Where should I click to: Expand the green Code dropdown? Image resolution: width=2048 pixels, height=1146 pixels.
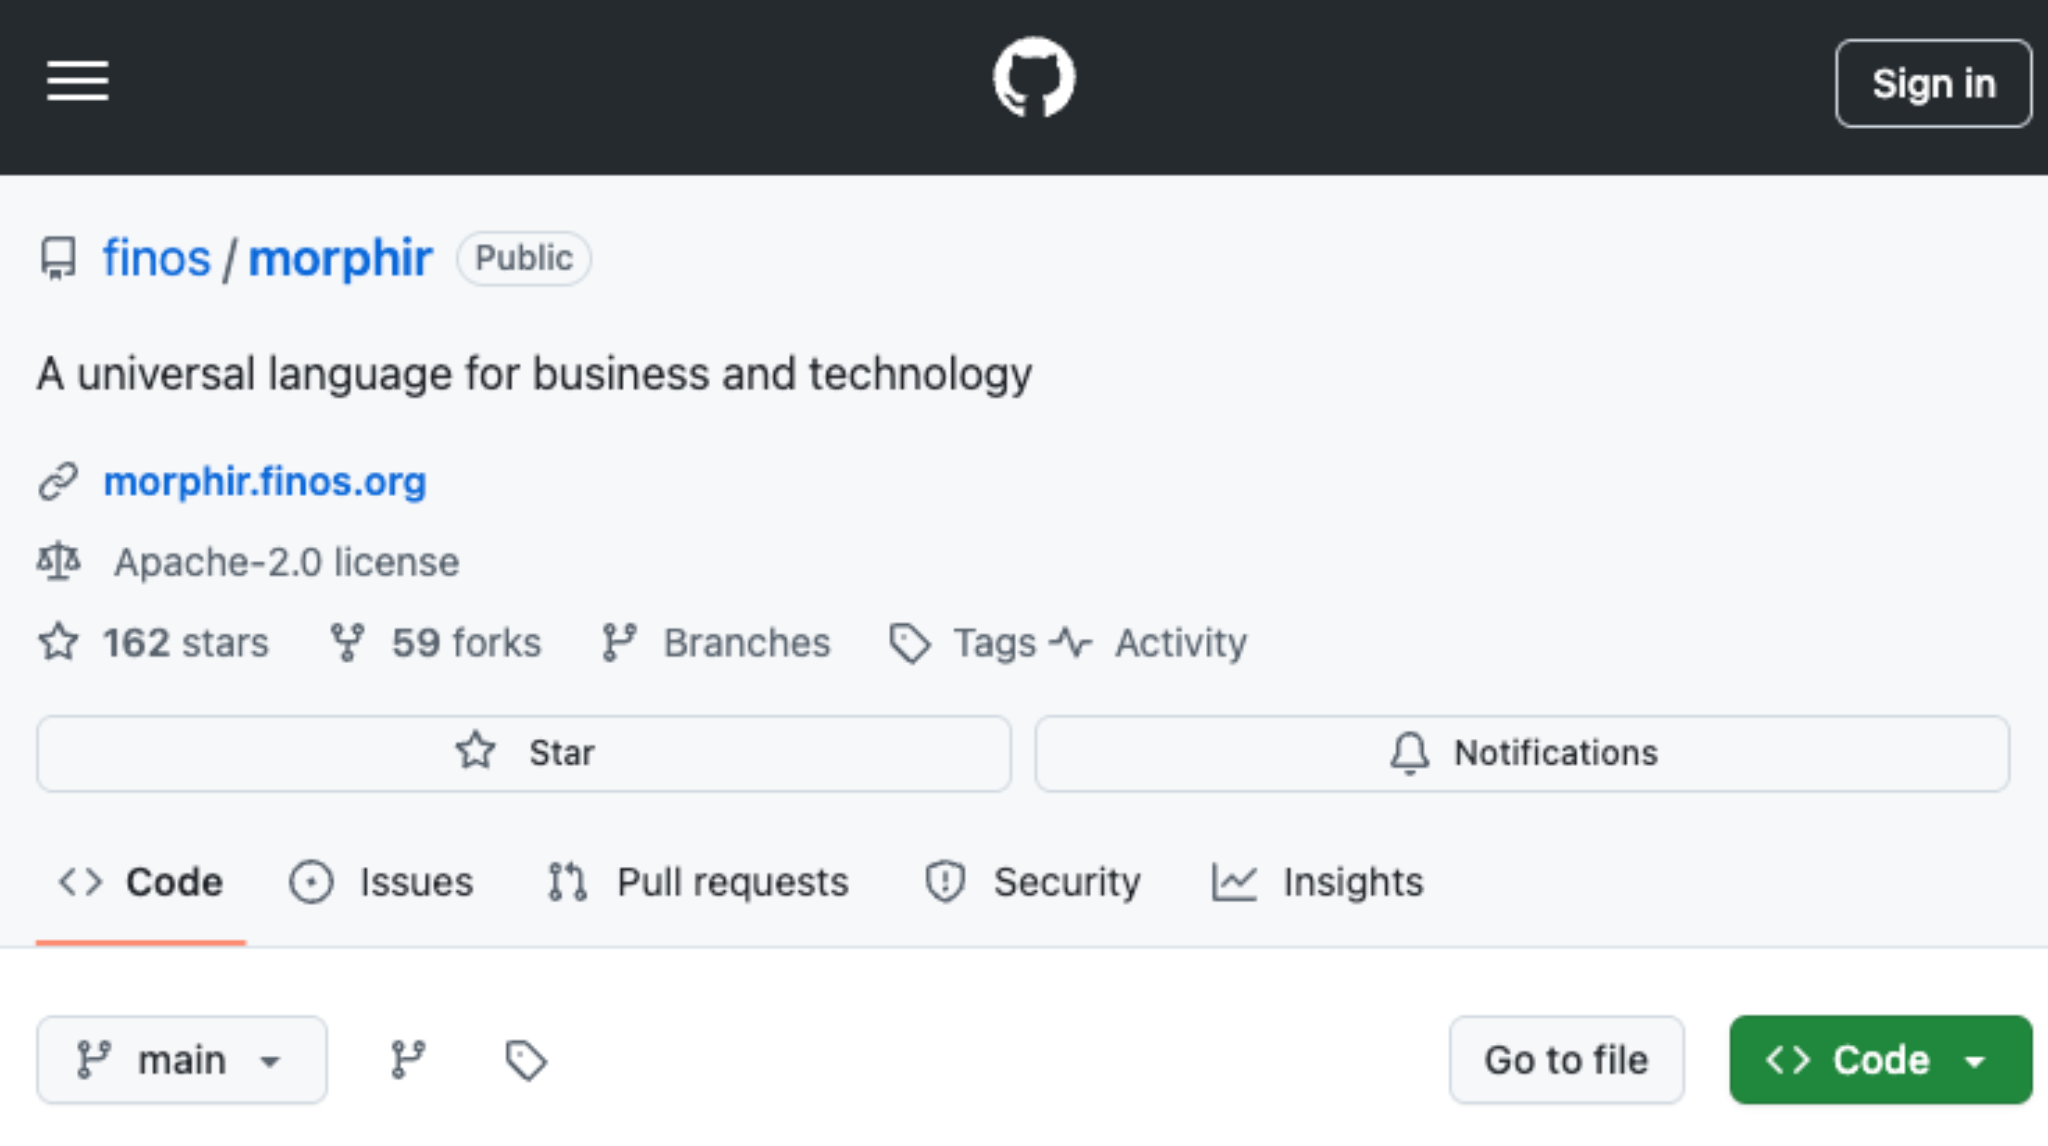pos(1881,1060)
